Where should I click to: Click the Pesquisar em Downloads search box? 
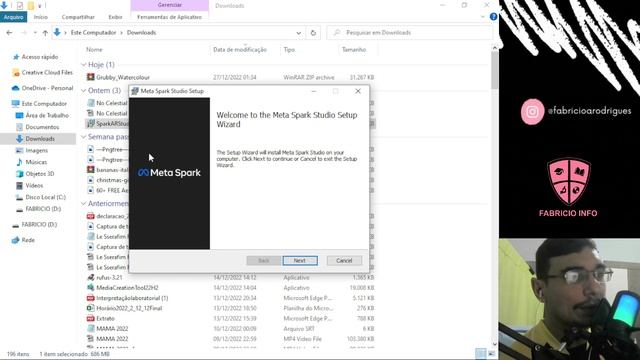point(409,33)
